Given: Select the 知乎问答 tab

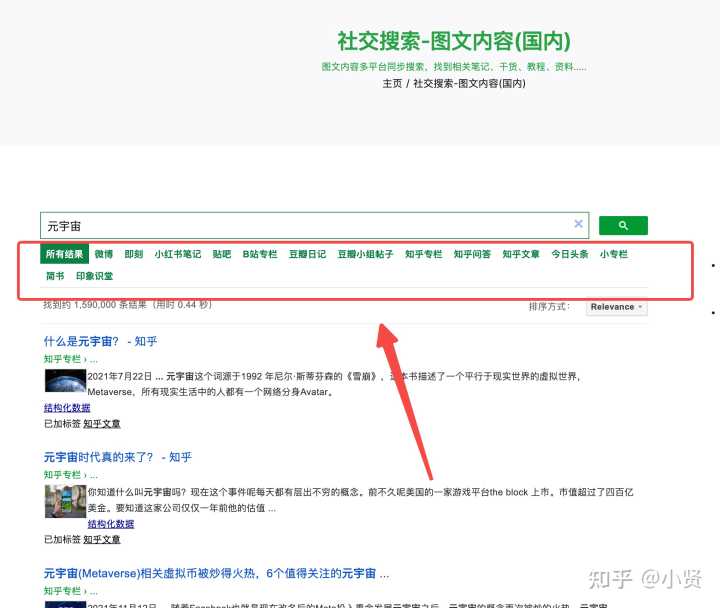Looking at the screenshot, I should (472, 254).
